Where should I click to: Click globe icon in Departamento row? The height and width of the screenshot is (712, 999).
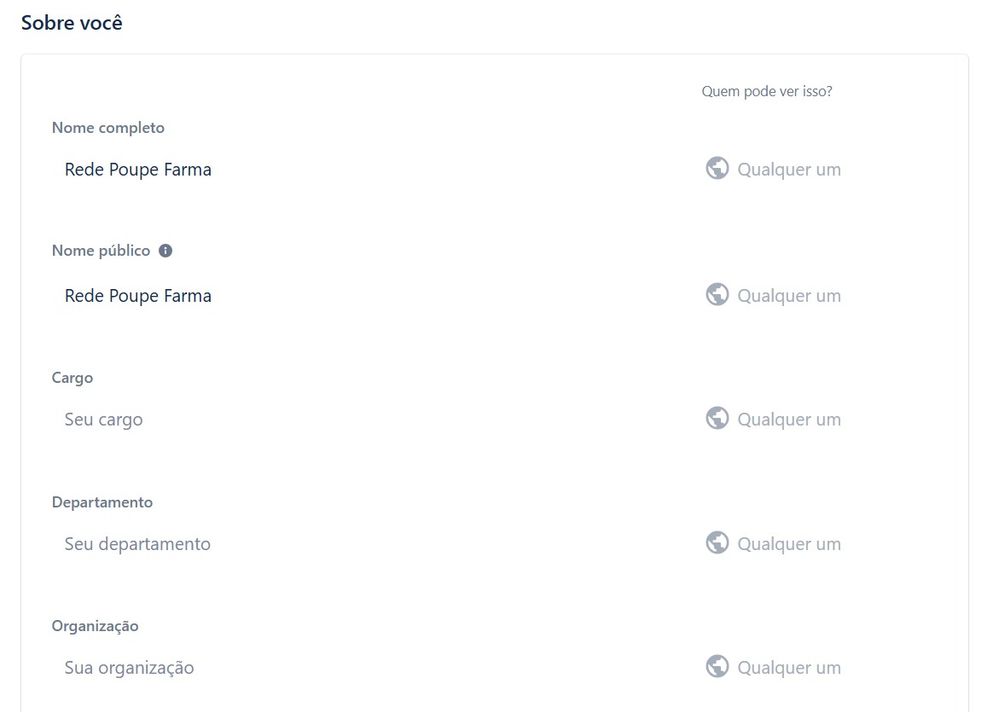tap(717, 543)
